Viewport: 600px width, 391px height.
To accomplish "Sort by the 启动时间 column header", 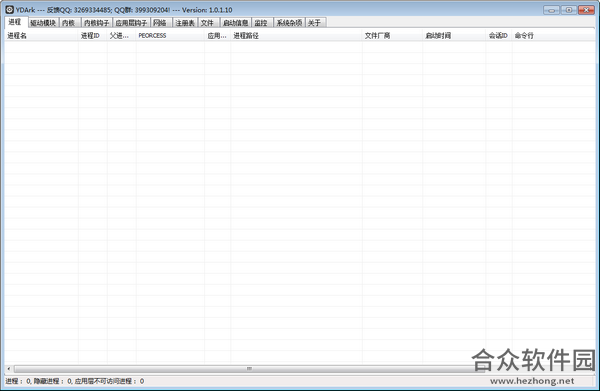I will point(454,36).
